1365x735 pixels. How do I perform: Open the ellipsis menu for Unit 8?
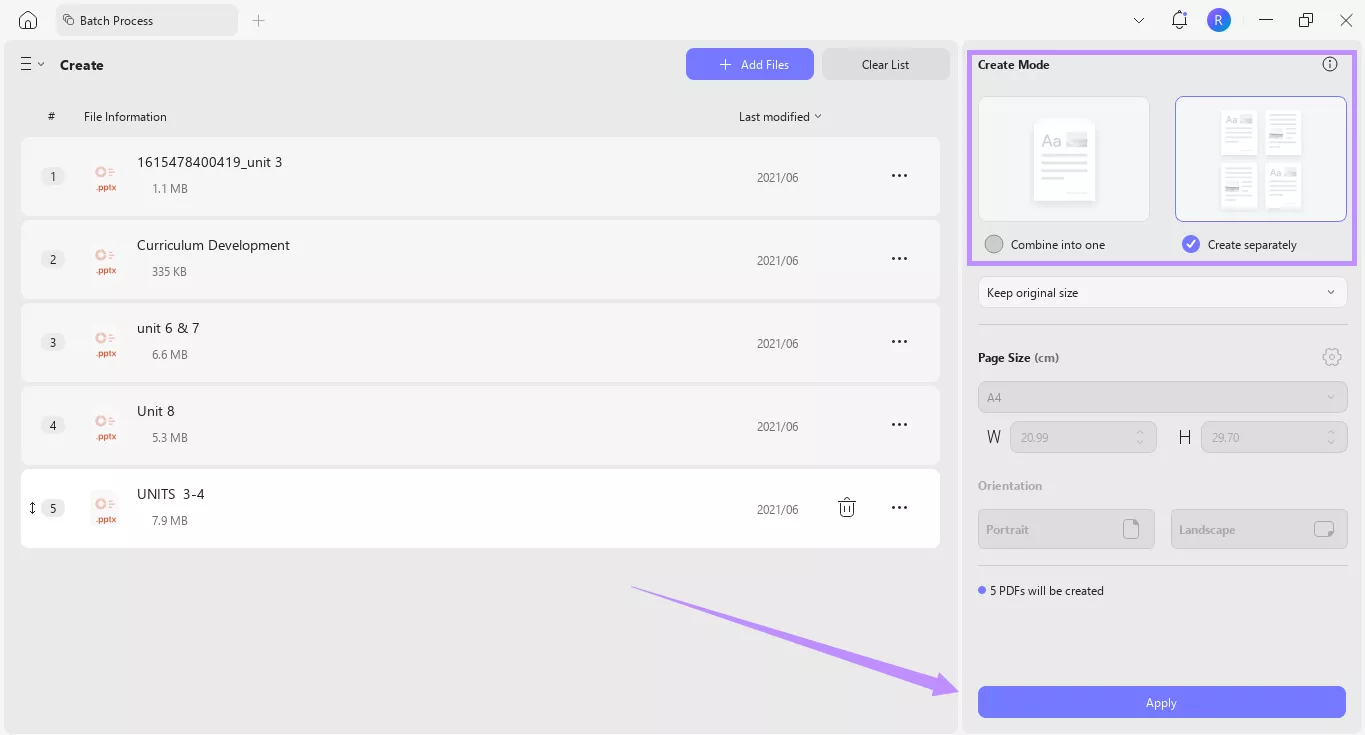(898, 425)
